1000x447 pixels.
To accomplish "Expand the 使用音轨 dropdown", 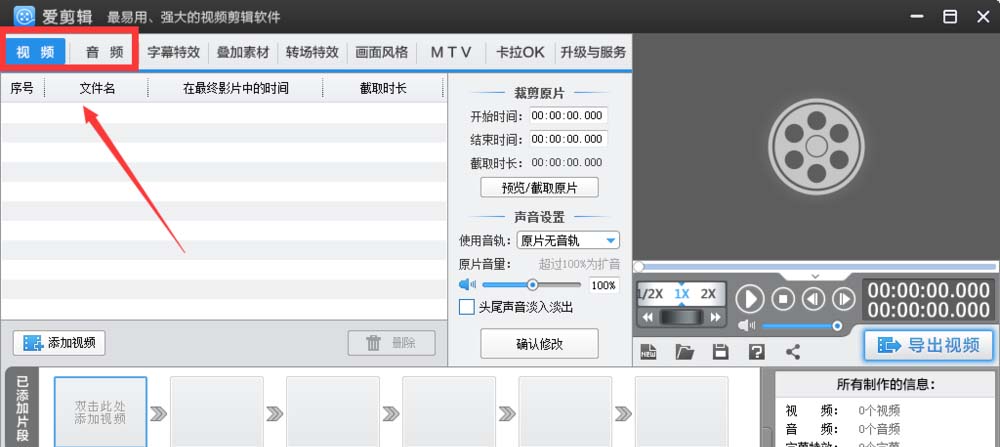I will [610, 241].
